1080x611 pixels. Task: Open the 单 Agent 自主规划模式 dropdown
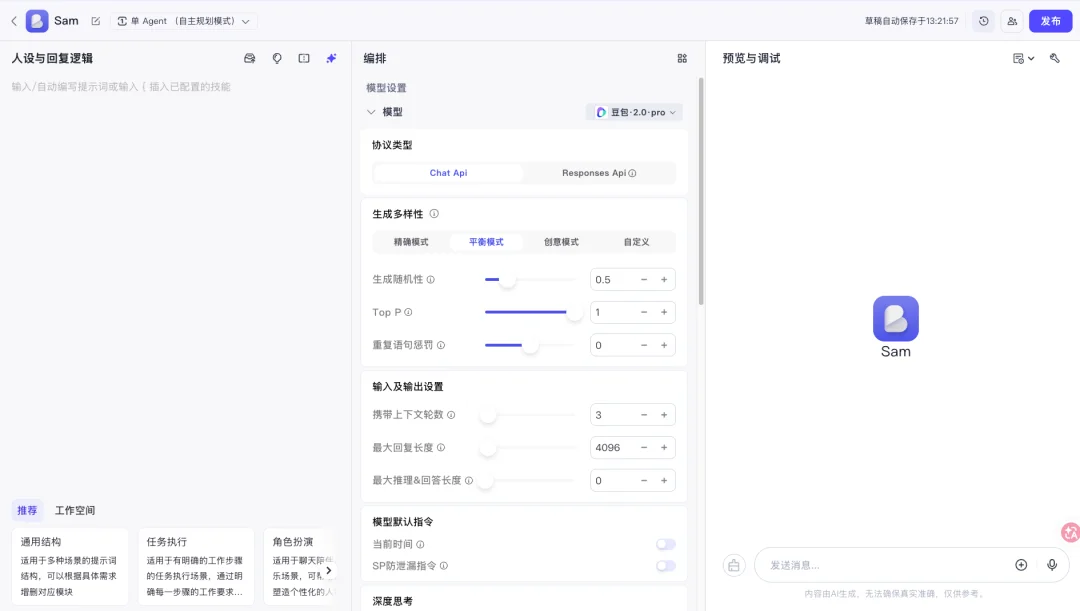[x=183, y=20]
